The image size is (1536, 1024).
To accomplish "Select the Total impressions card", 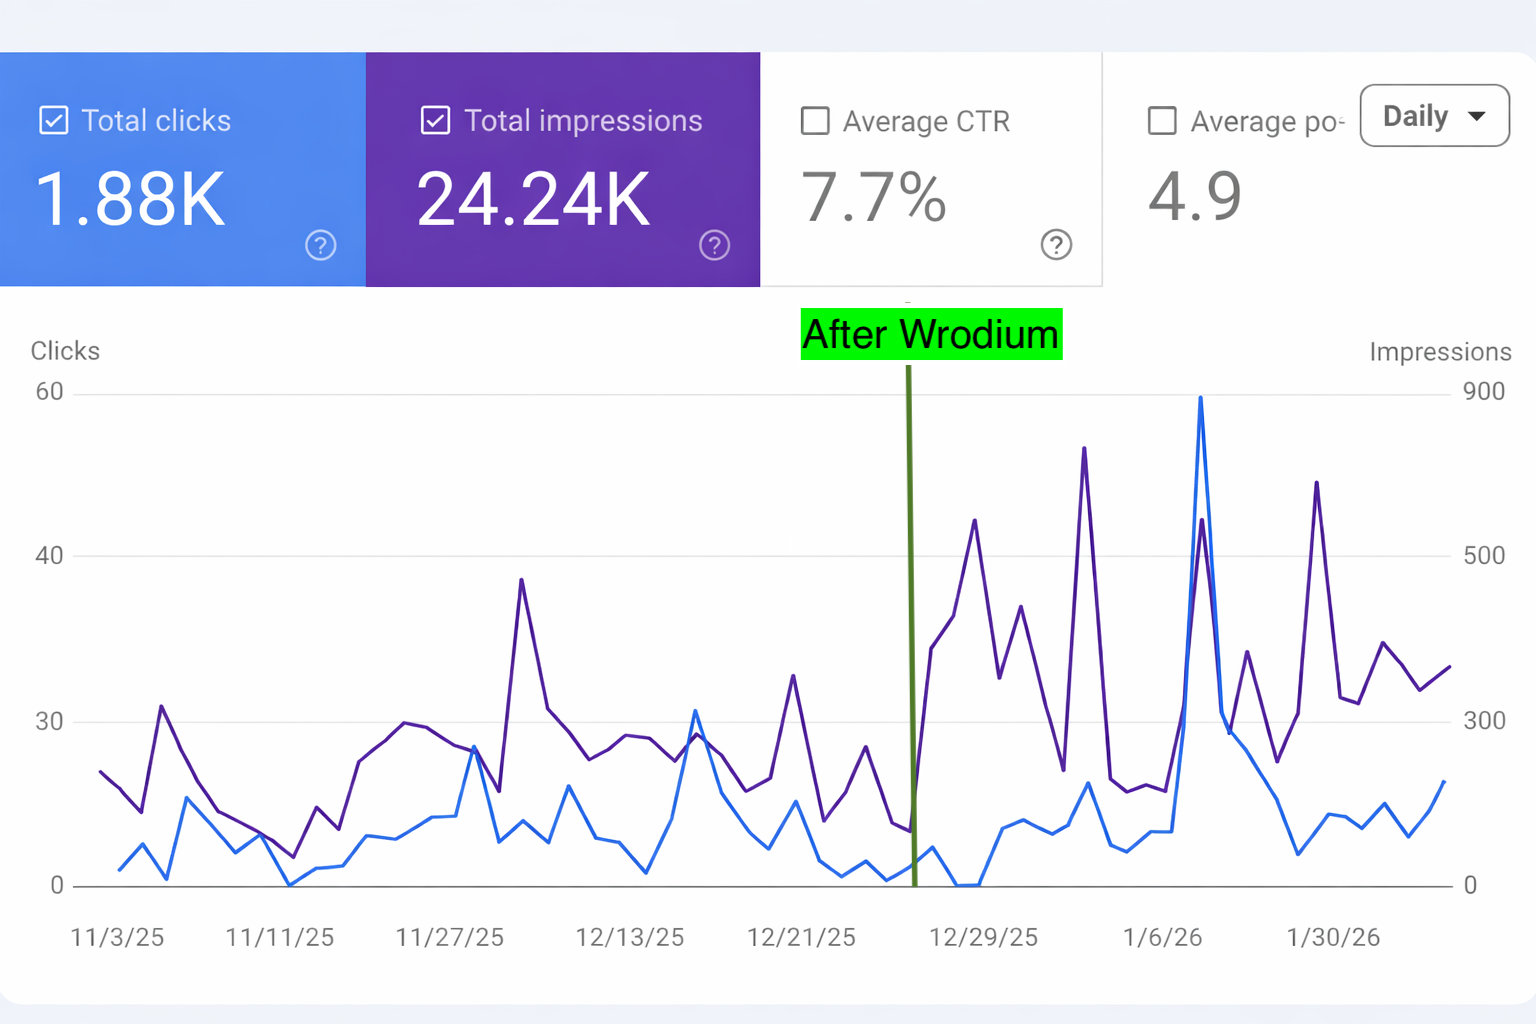I will click(563, 170).
